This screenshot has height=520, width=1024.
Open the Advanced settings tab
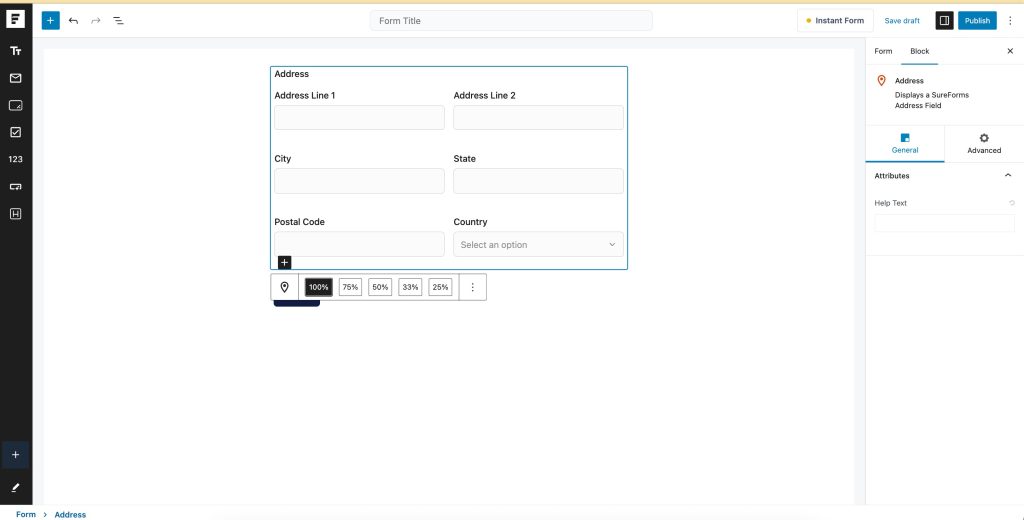pyautogui.click(x=984, y=143)
